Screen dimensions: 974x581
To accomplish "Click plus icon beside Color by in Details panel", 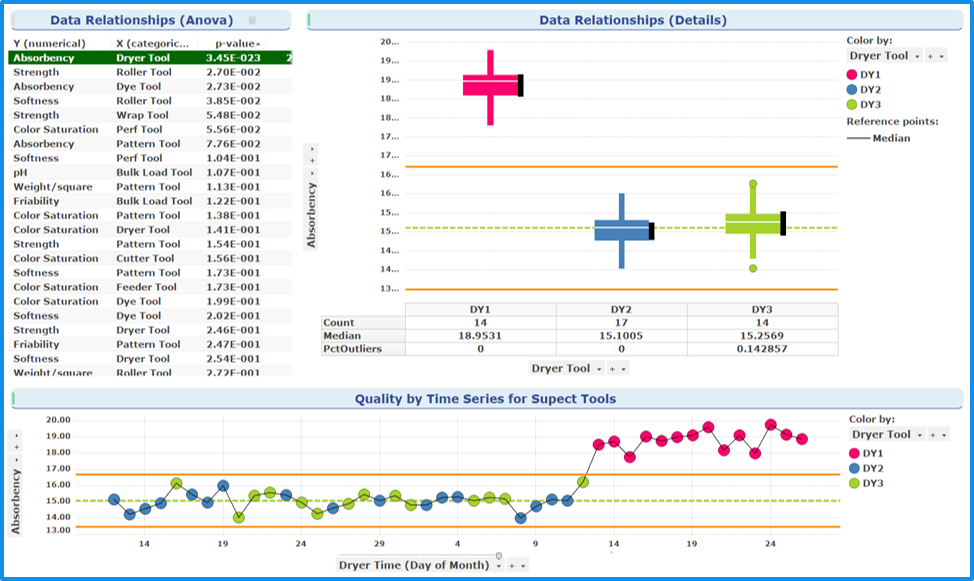I will (930, 56).
